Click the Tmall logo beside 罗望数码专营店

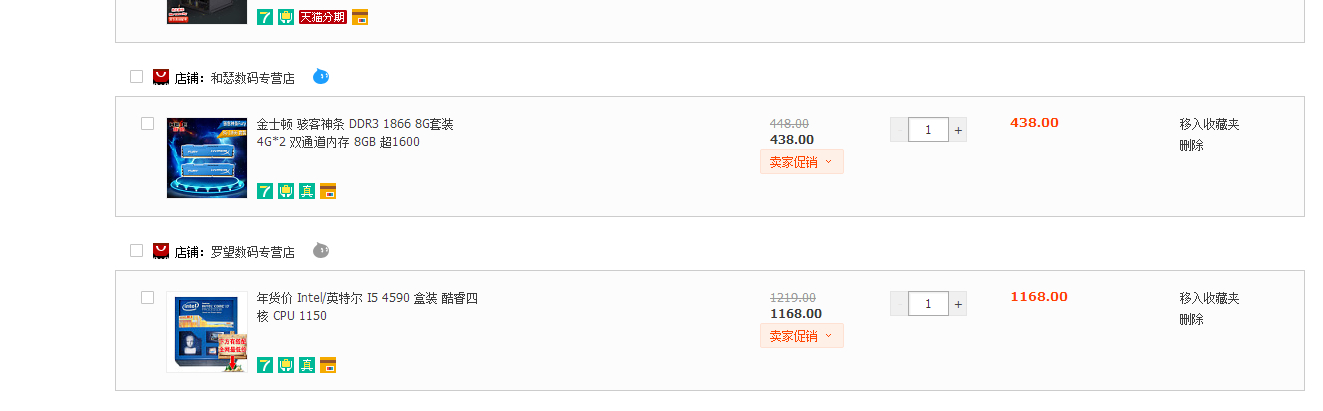pyautogui.click(x=161, y=251)
